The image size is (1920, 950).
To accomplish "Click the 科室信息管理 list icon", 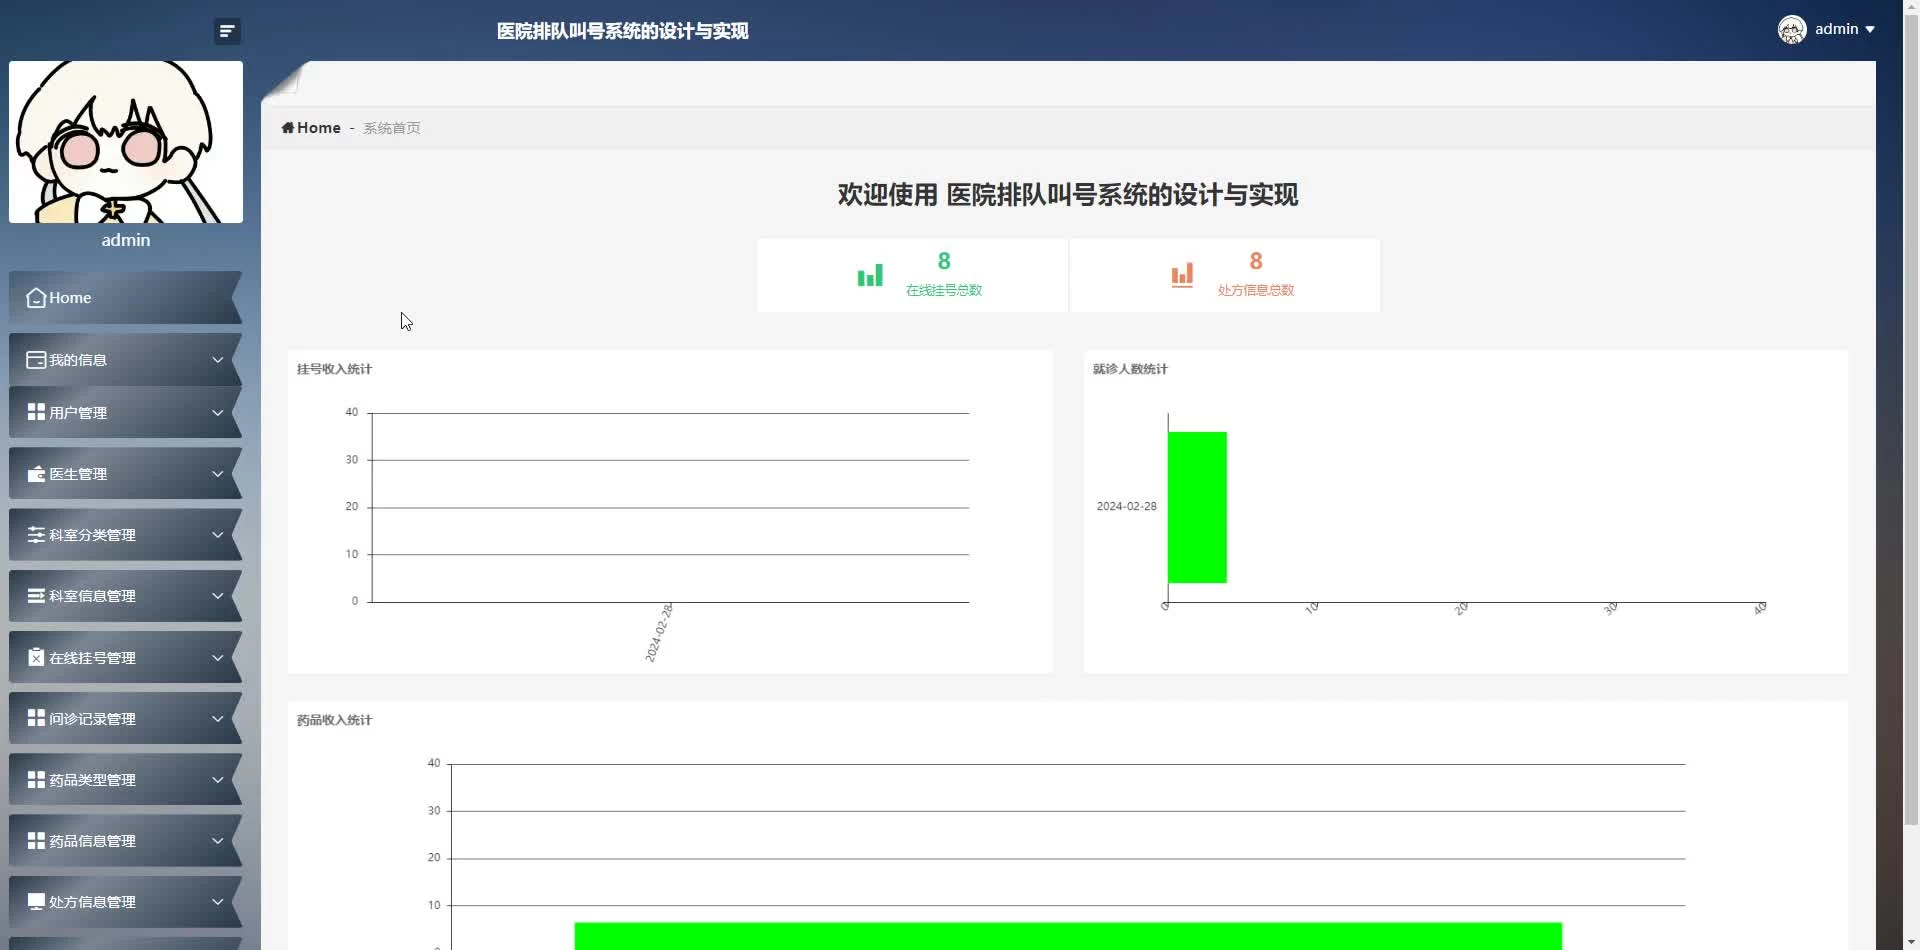I will (36, 596).
